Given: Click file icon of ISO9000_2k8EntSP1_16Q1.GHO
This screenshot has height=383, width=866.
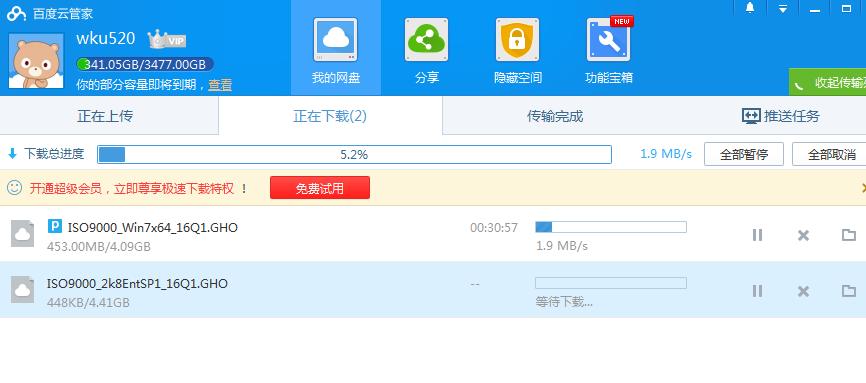Looking at the screenshot, I should coord(23,289).
